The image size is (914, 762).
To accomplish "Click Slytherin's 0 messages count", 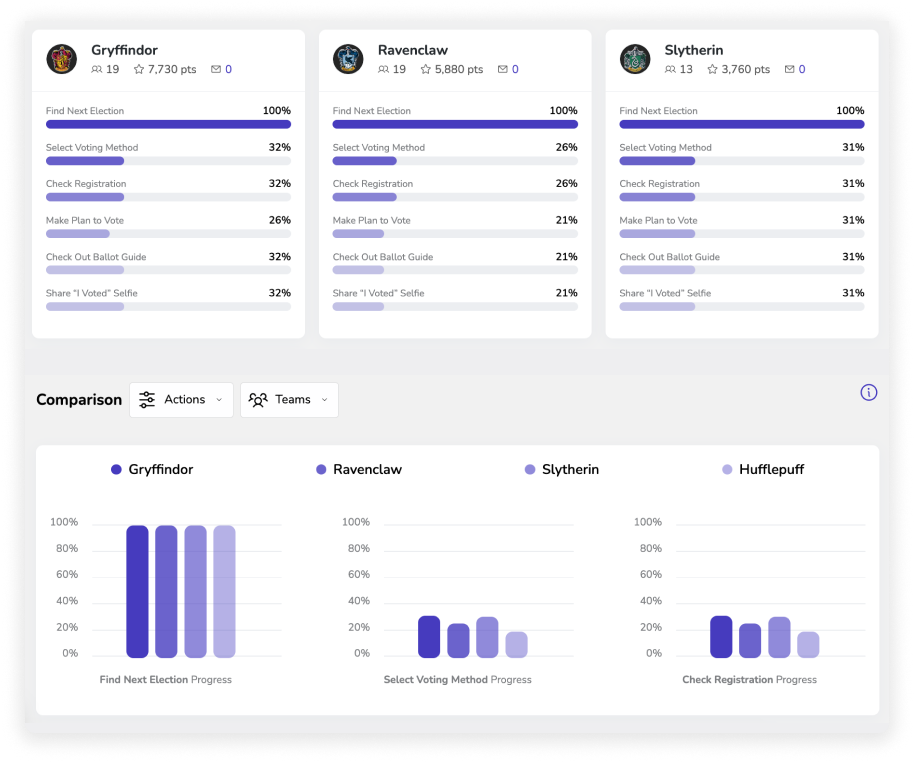I will coord(802,69).
